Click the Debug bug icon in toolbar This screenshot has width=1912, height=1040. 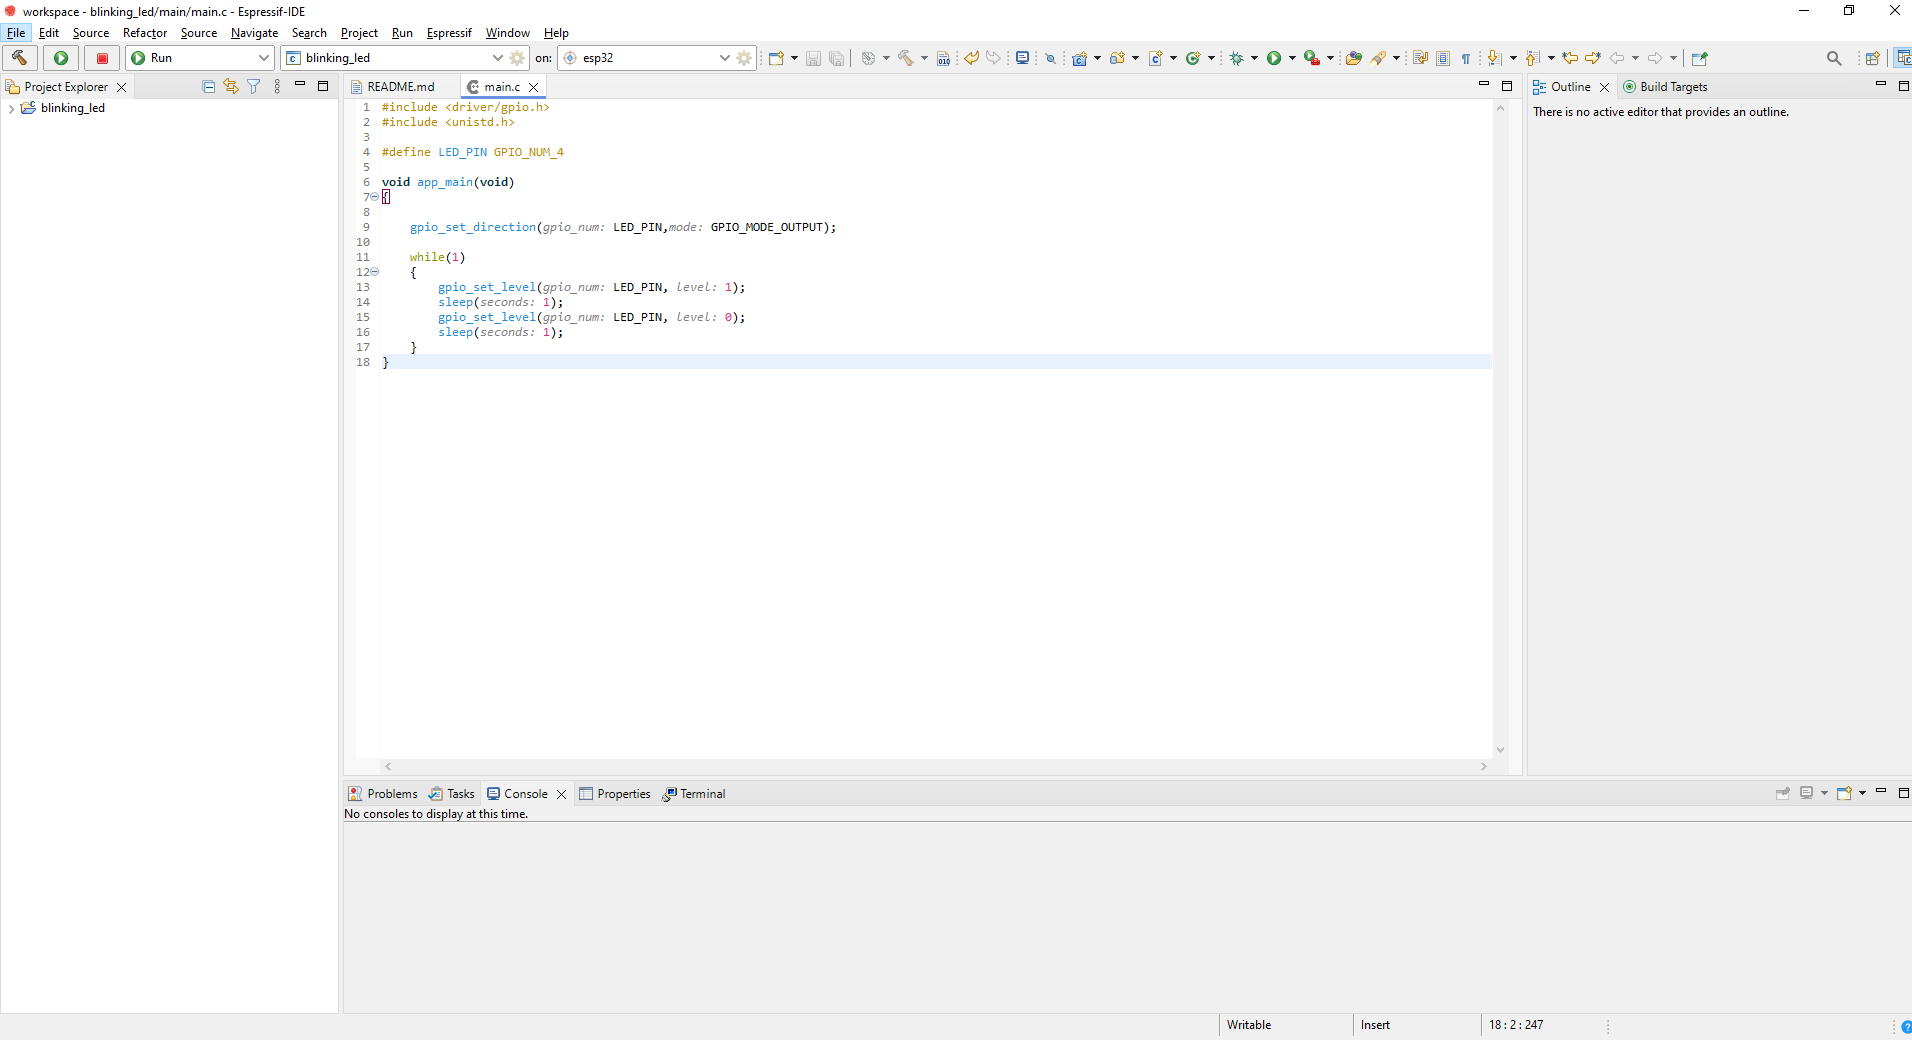pyautogui.click(x=1237, y=58)
